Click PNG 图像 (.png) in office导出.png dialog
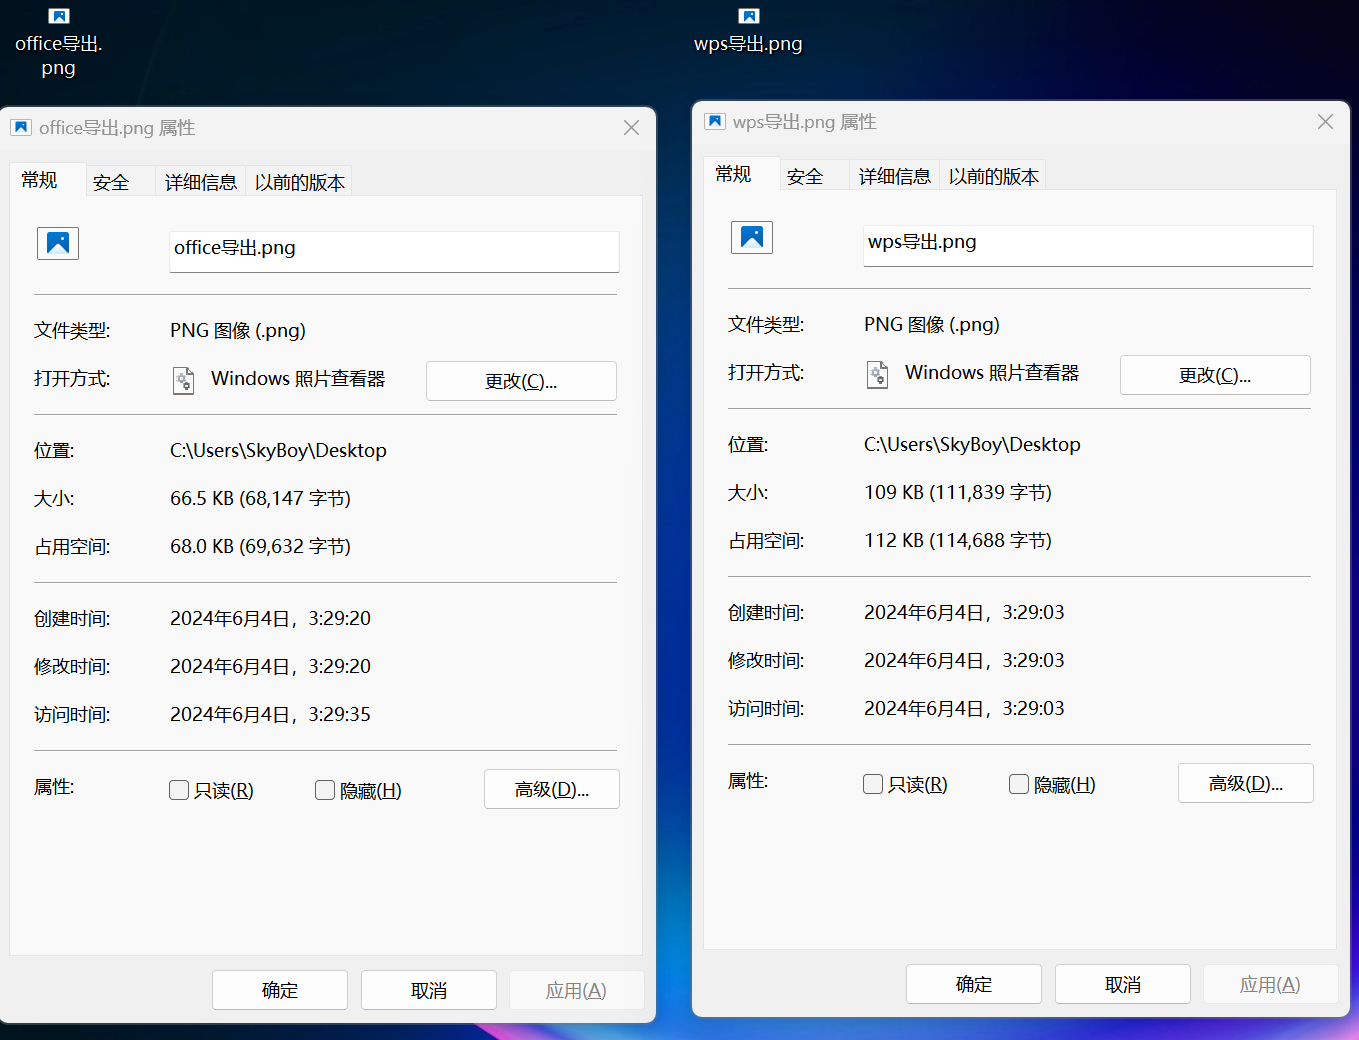Viewport: 1359px width, 1040px height. click(x=238, y=330)
